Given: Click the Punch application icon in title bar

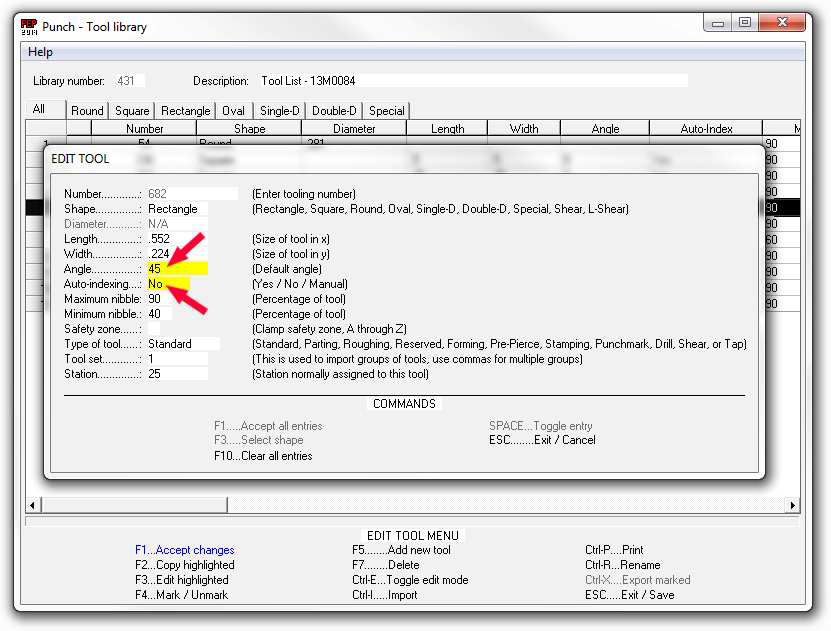Looking at the screenshot, I should click(x=29, y=26).
